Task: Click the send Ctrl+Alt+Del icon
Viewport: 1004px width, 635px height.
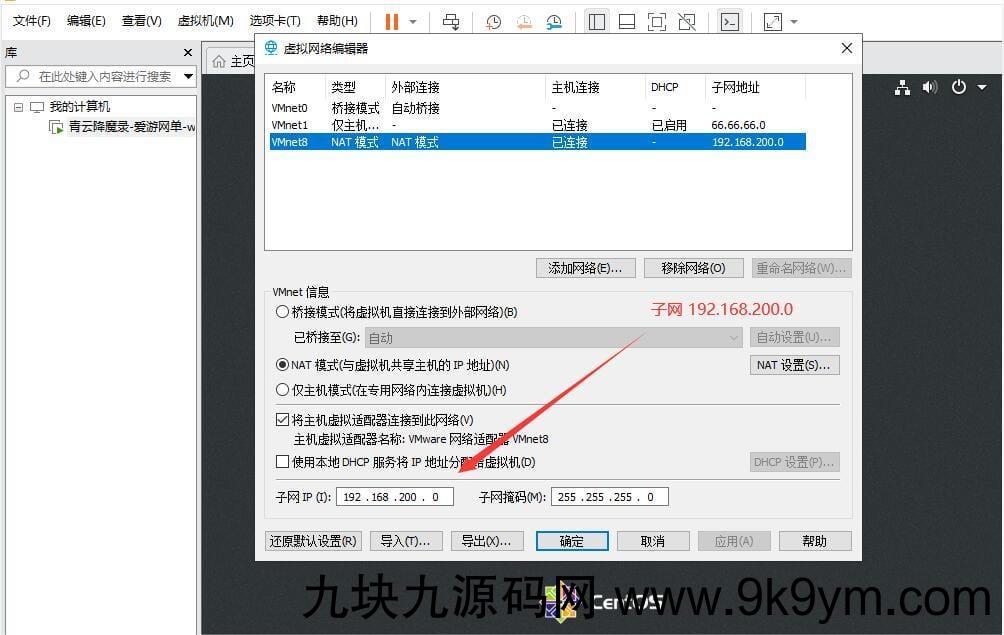Action: (451, 21)
